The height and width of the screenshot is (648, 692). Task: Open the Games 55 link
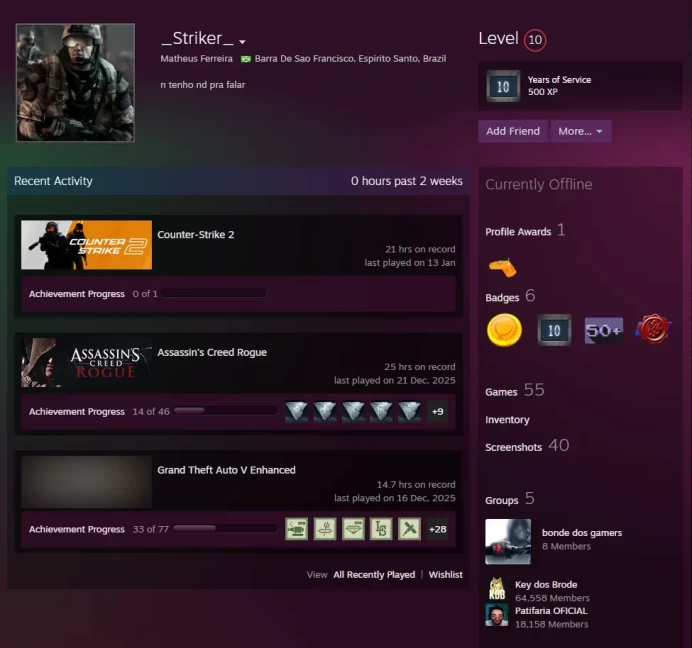pyautogui.click(x=515, y=390)
